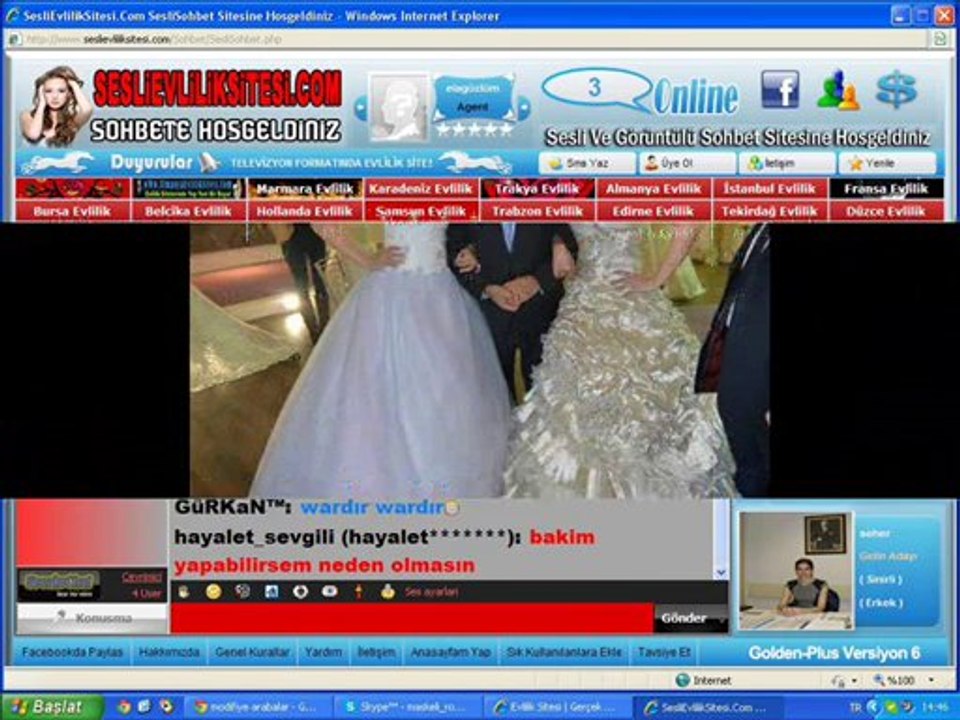Viewport: 960px width, 720px height.
Task: Click the İletişim button with people icon
Action: pos(787,163)
